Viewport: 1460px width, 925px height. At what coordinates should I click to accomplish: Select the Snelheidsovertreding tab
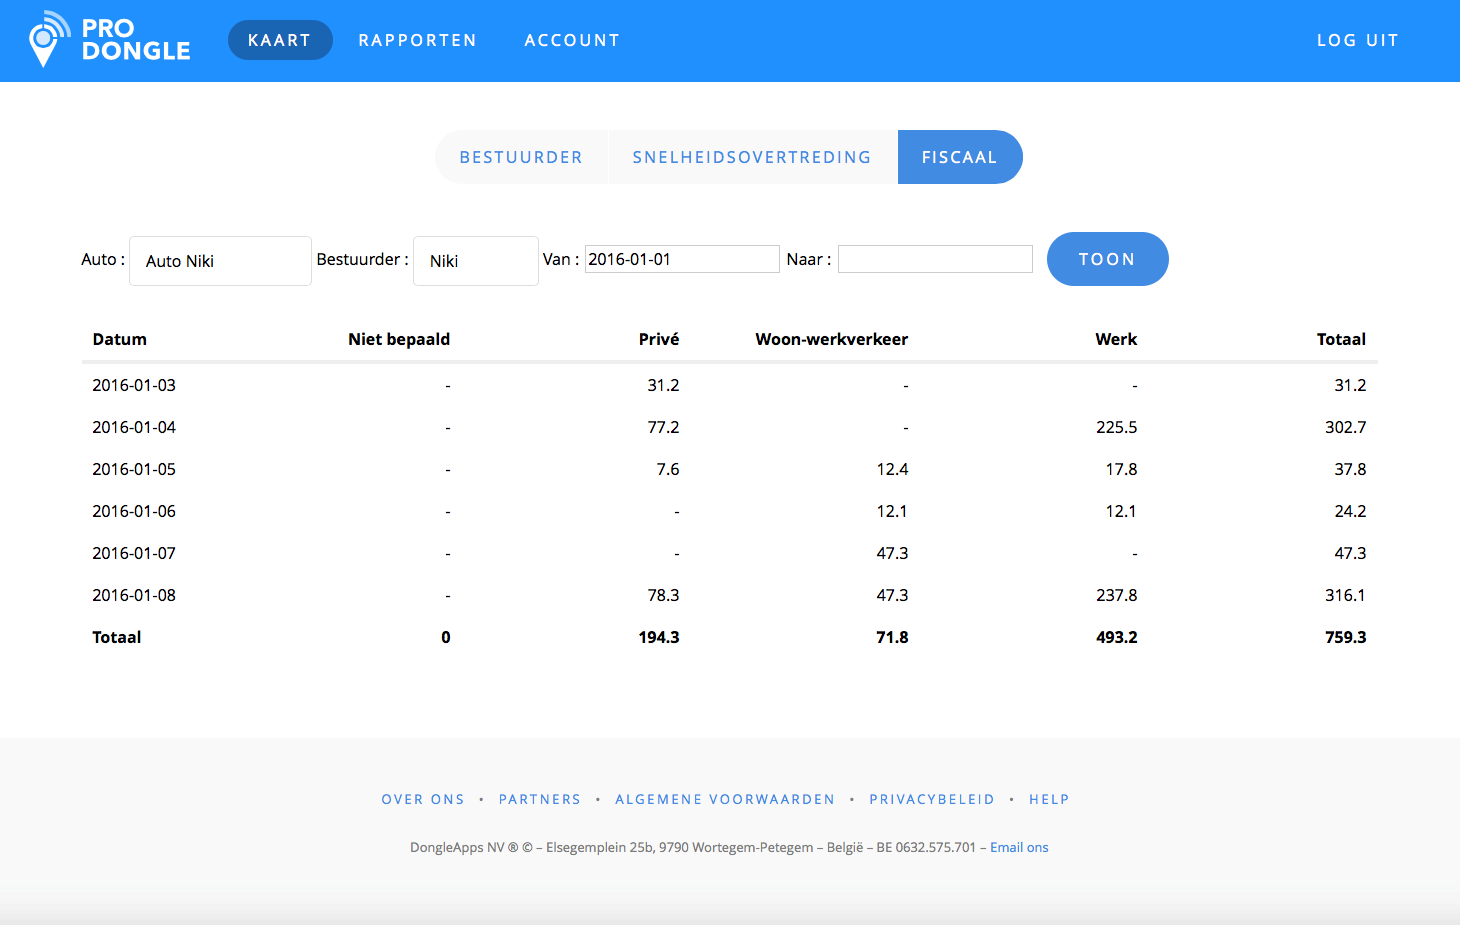(x=752, y=157)
